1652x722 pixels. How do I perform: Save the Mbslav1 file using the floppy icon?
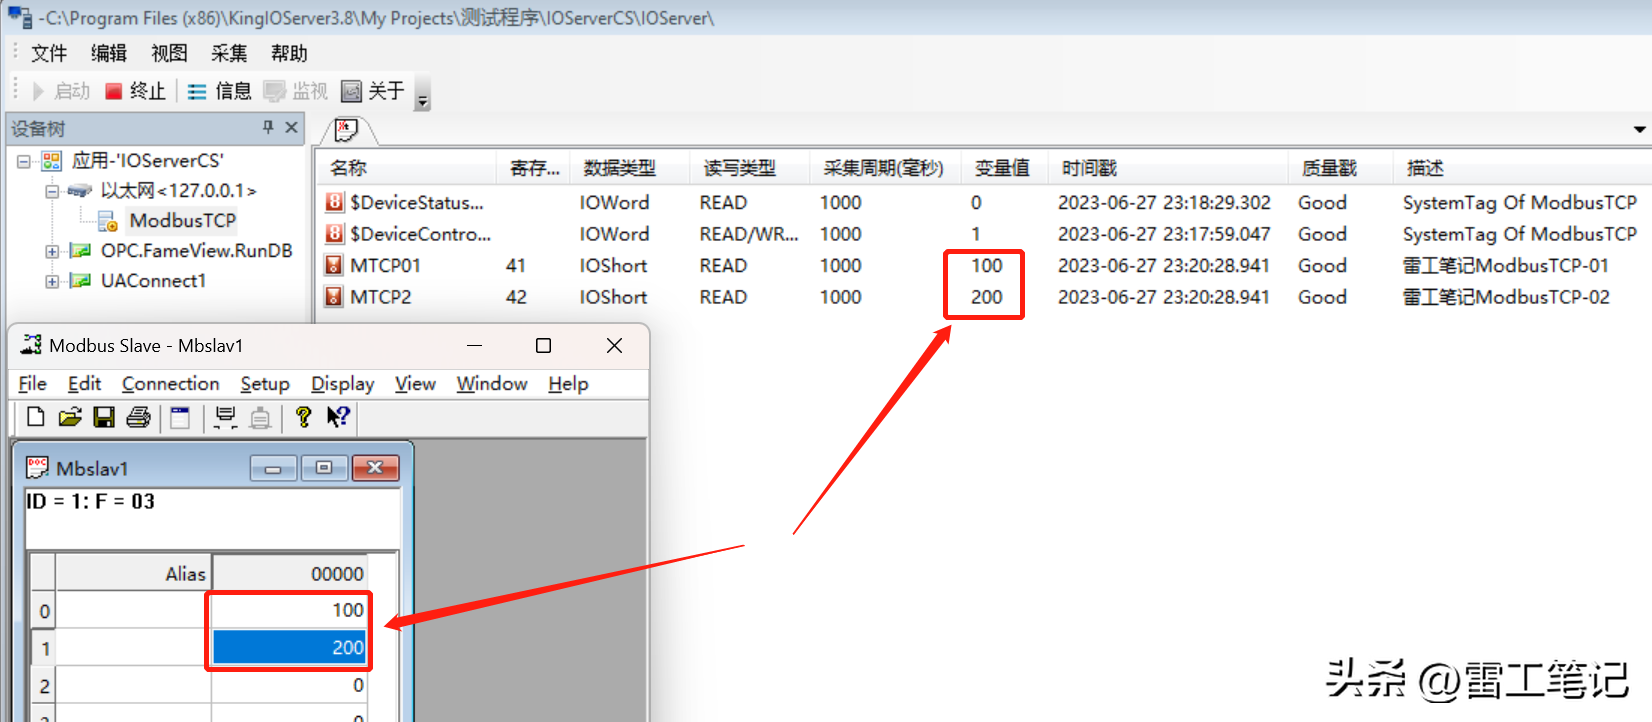click(x=104, y=417)
